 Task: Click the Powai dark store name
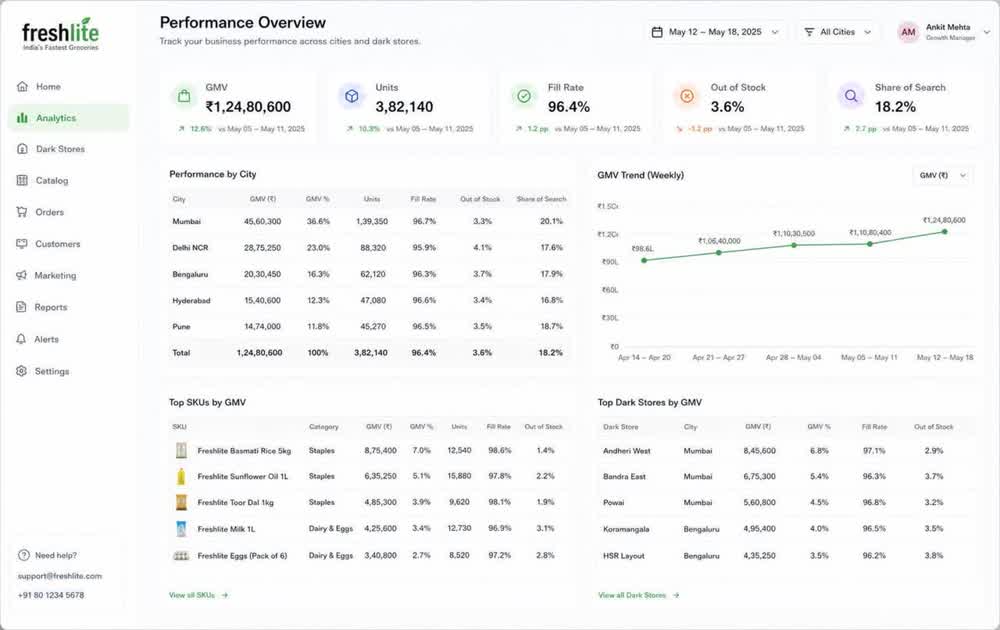(614, 502)
